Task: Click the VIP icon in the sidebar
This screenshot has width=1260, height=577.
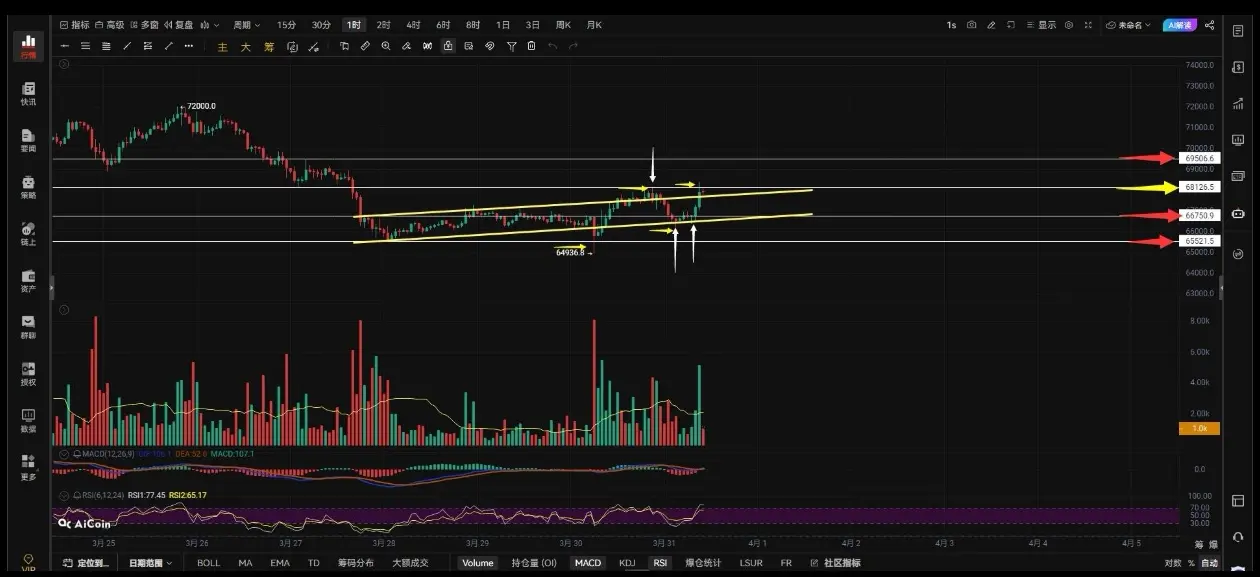Action: [28, 562]
